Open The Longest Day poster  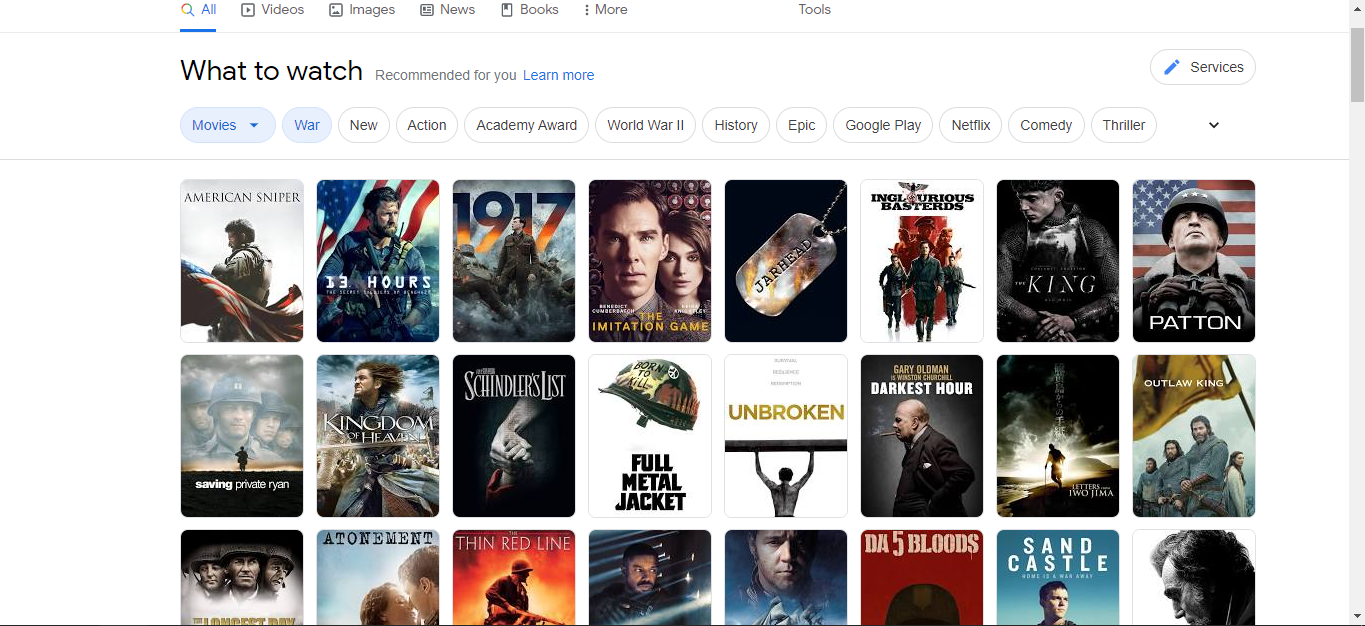242,577
